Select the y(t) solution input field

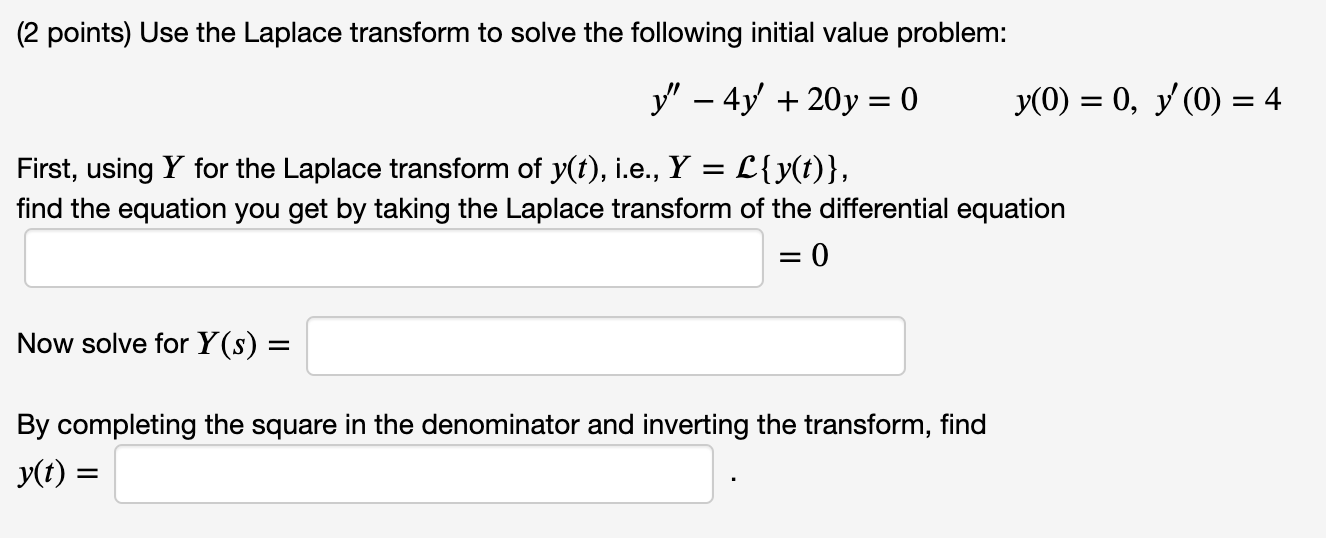414,474
